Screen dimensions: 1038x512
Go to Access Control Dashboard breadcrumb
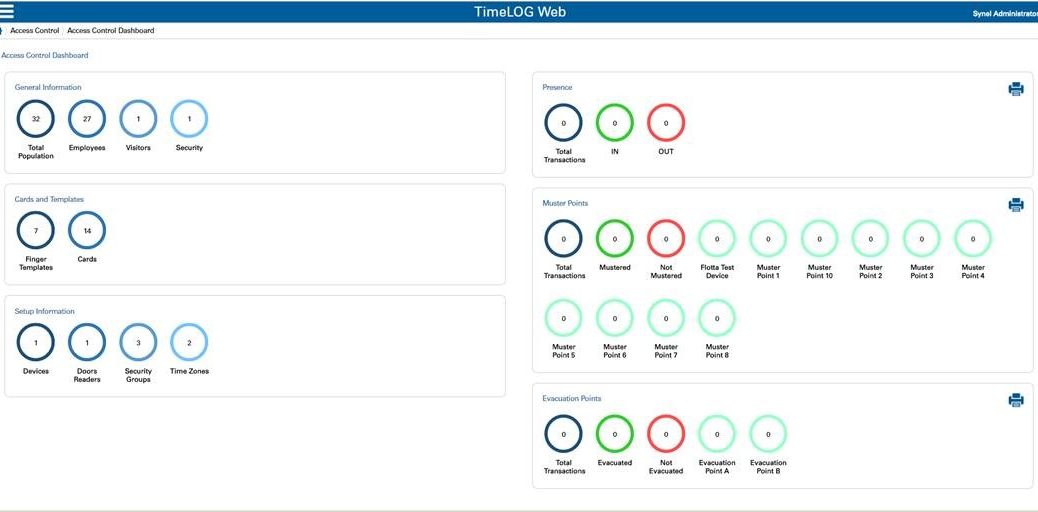111,31
